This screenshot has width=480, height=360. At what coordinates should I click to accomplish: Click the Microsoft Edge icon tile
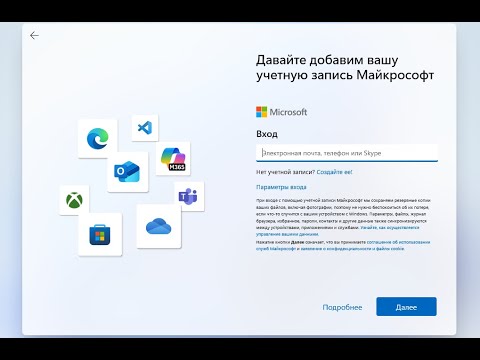click(98, 139)
